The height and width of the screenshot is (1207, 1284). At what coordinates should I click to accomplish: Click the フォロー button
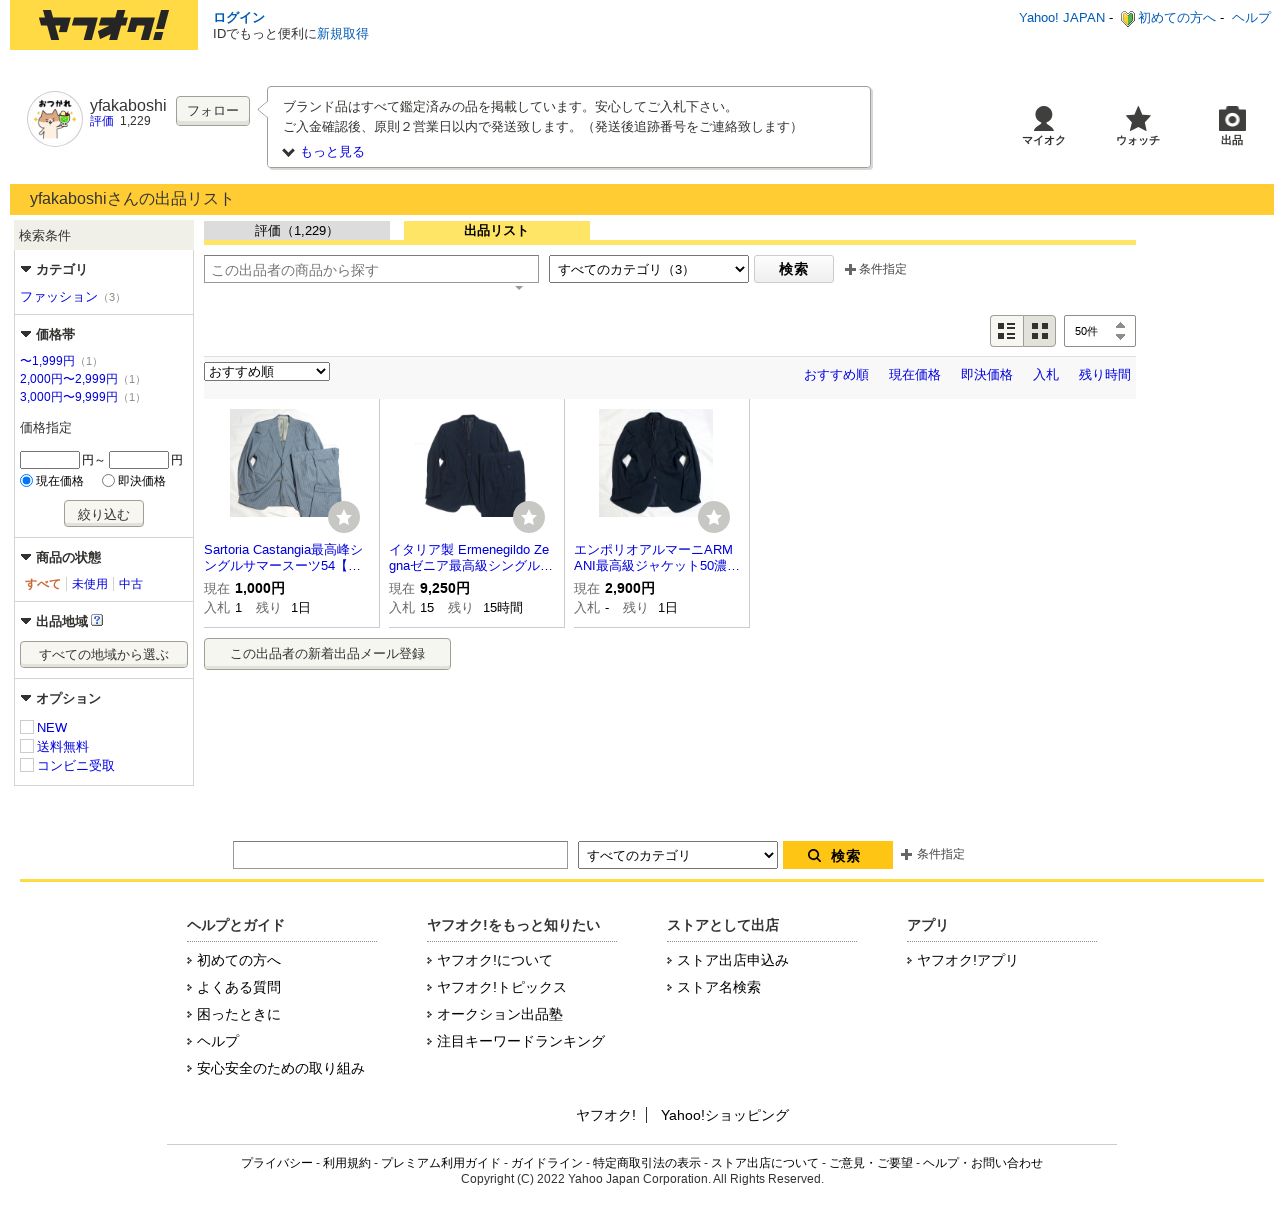point(213,111)
